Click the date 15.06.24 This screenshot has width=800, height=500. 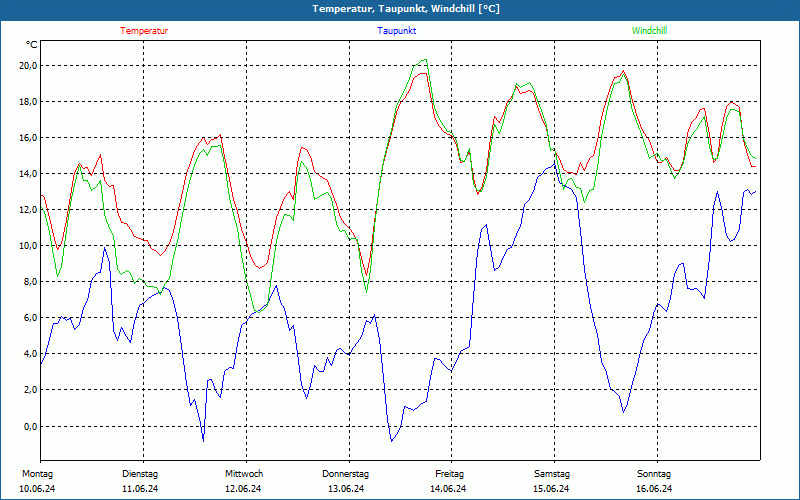pos(551,489)
